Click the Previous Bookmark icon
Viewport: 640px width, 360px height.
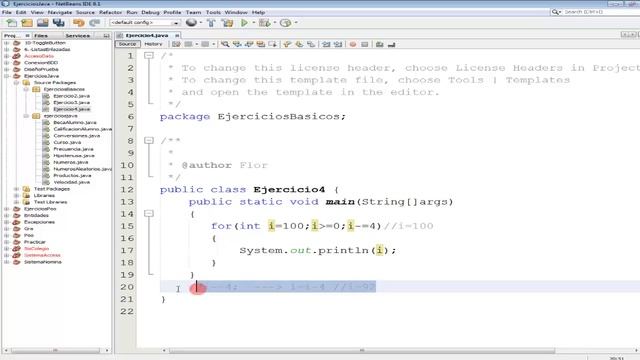click(287, 44)
